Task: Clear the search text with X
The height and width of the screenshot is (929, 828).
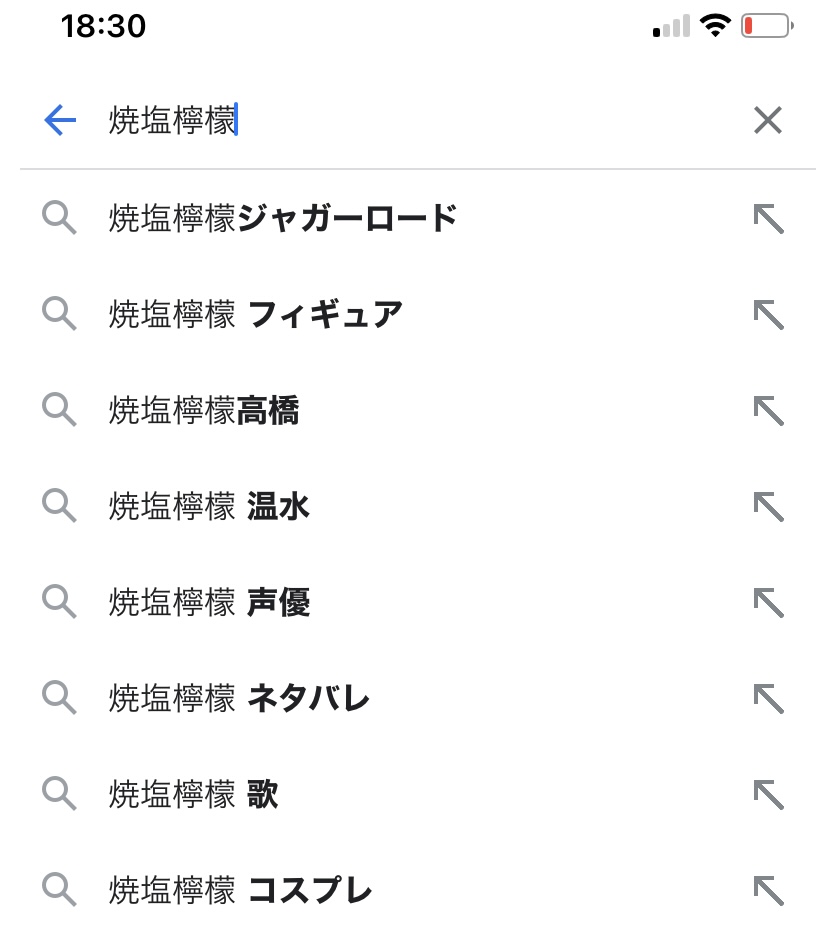Action: coord(767,121)
